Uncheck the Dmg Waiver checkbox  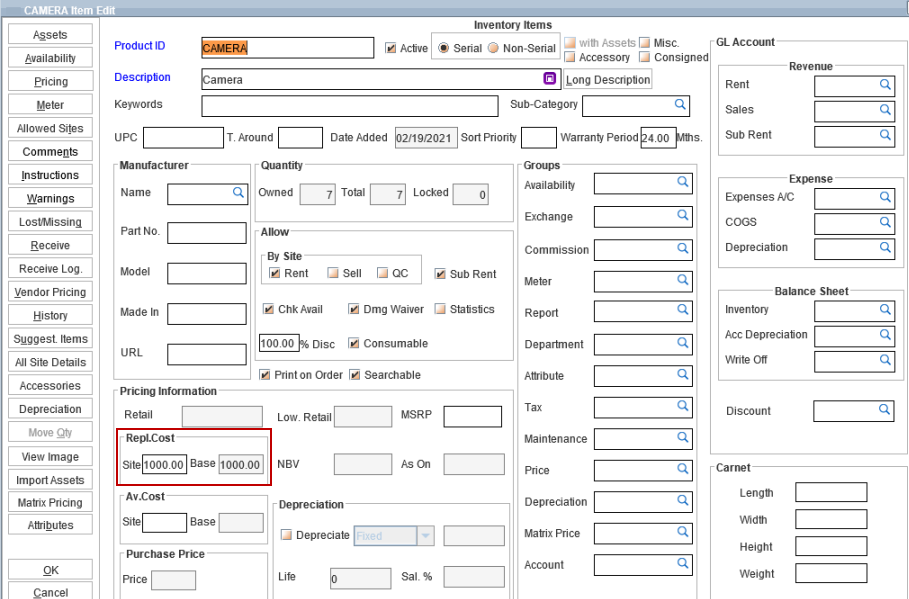[354, 309]
